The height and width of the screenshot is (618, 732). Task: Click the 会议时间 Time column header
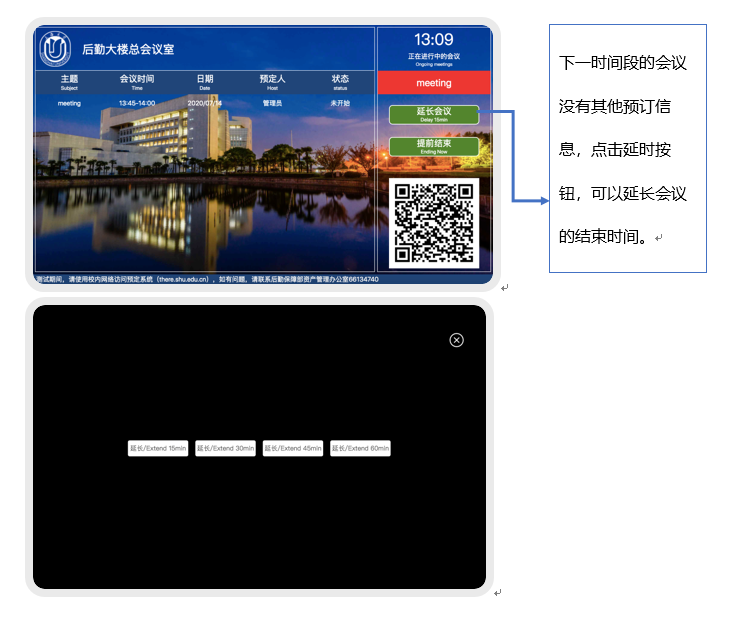137,82
